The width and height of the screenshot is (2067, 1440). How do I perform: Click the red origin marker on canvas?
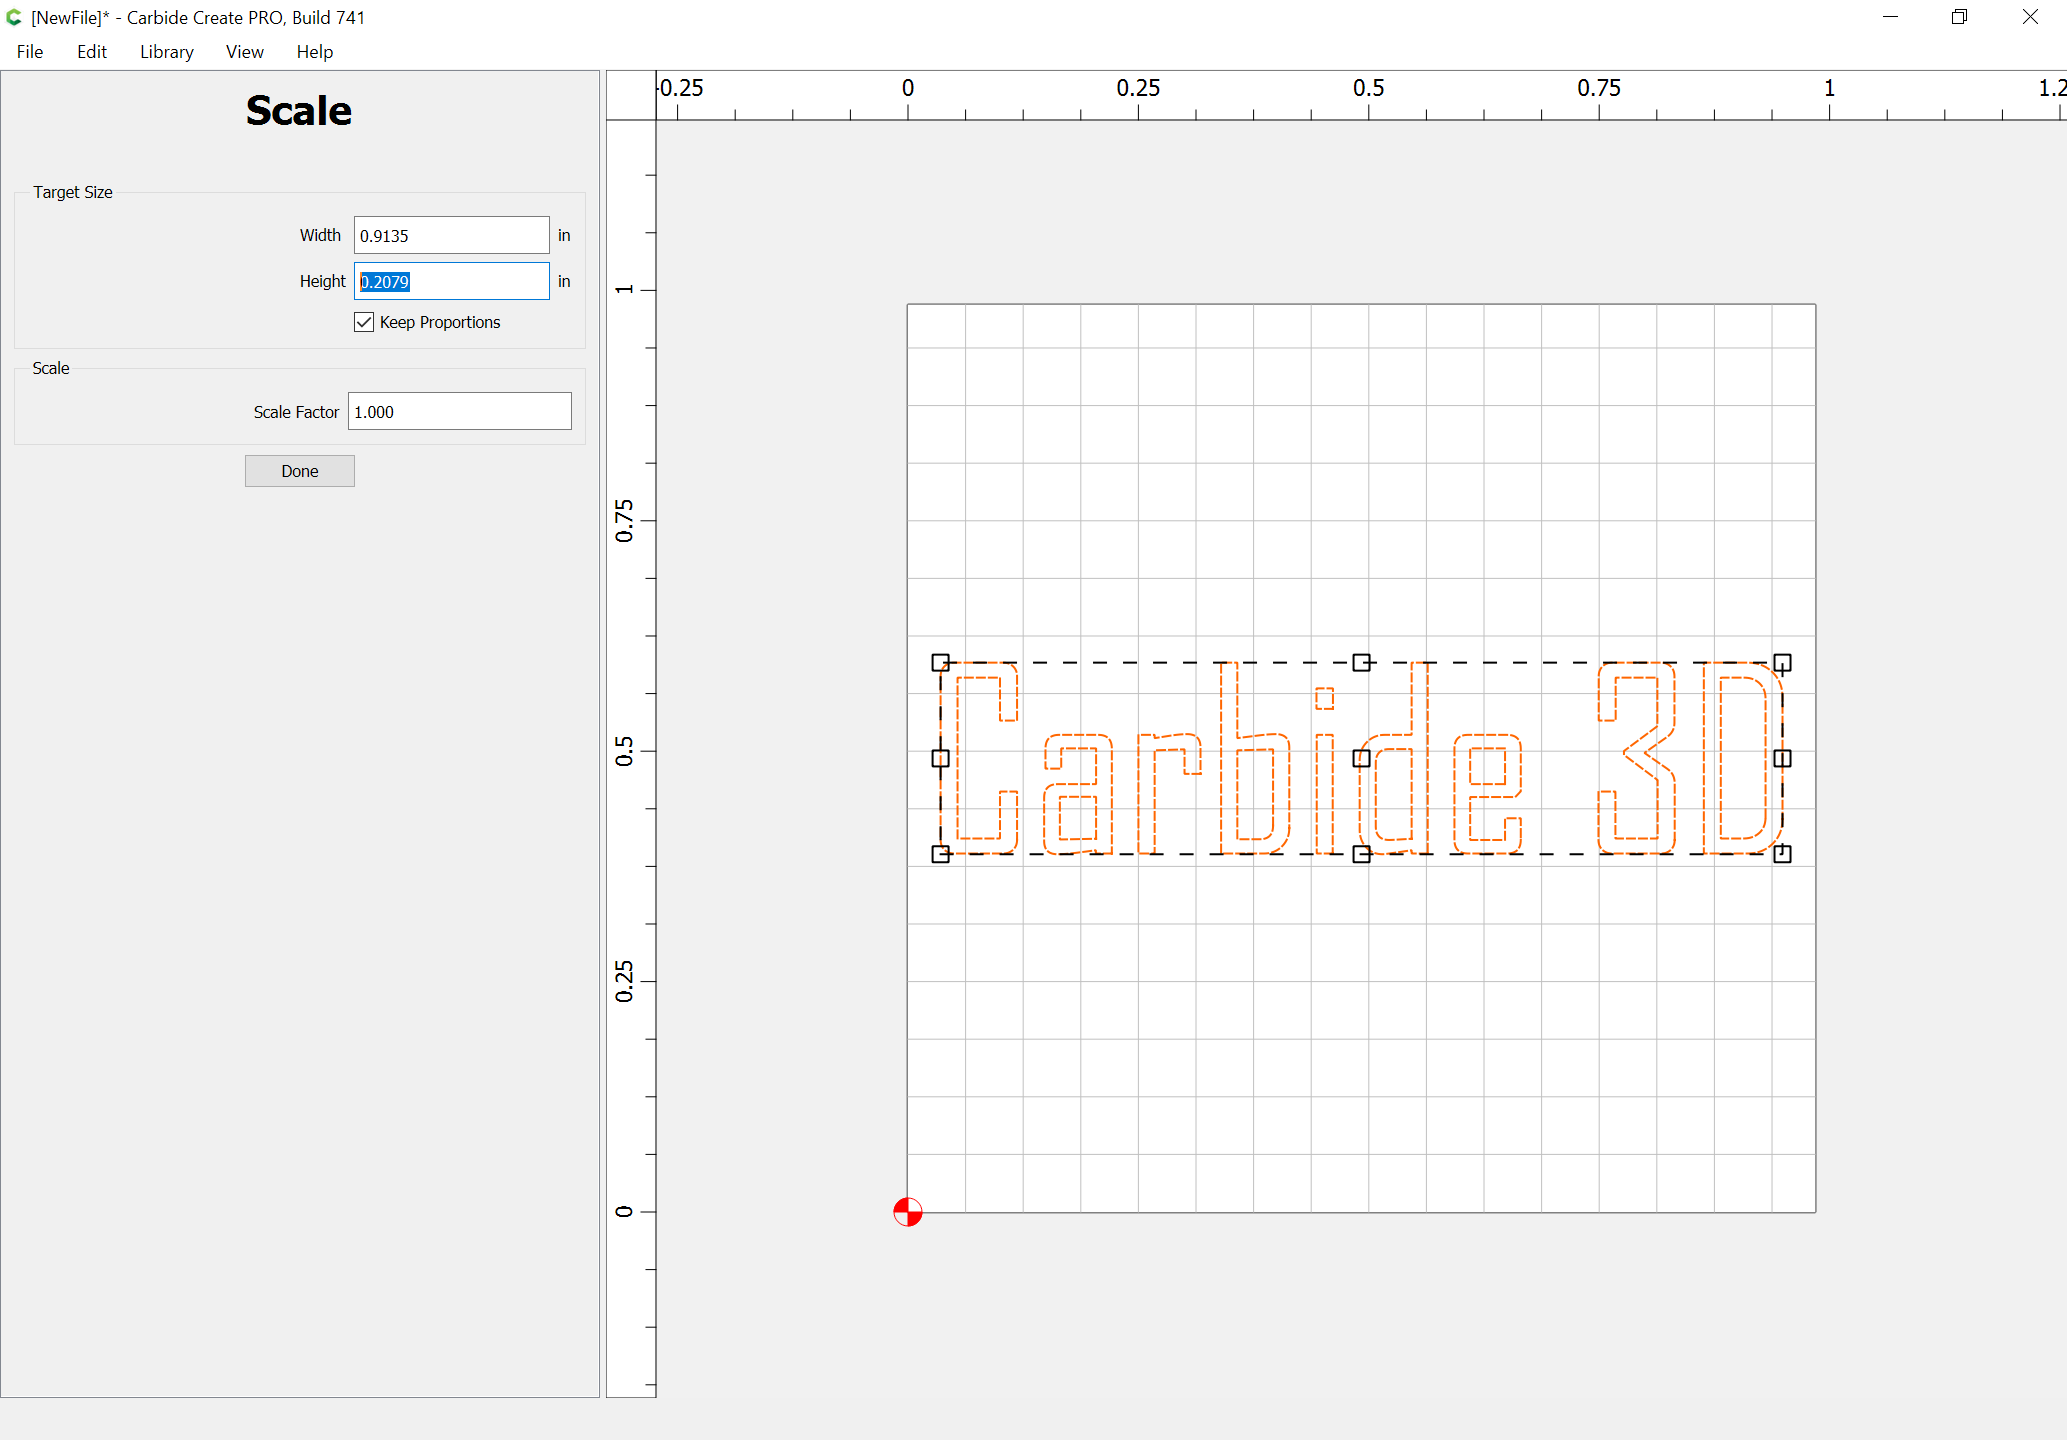point(907,1212)
